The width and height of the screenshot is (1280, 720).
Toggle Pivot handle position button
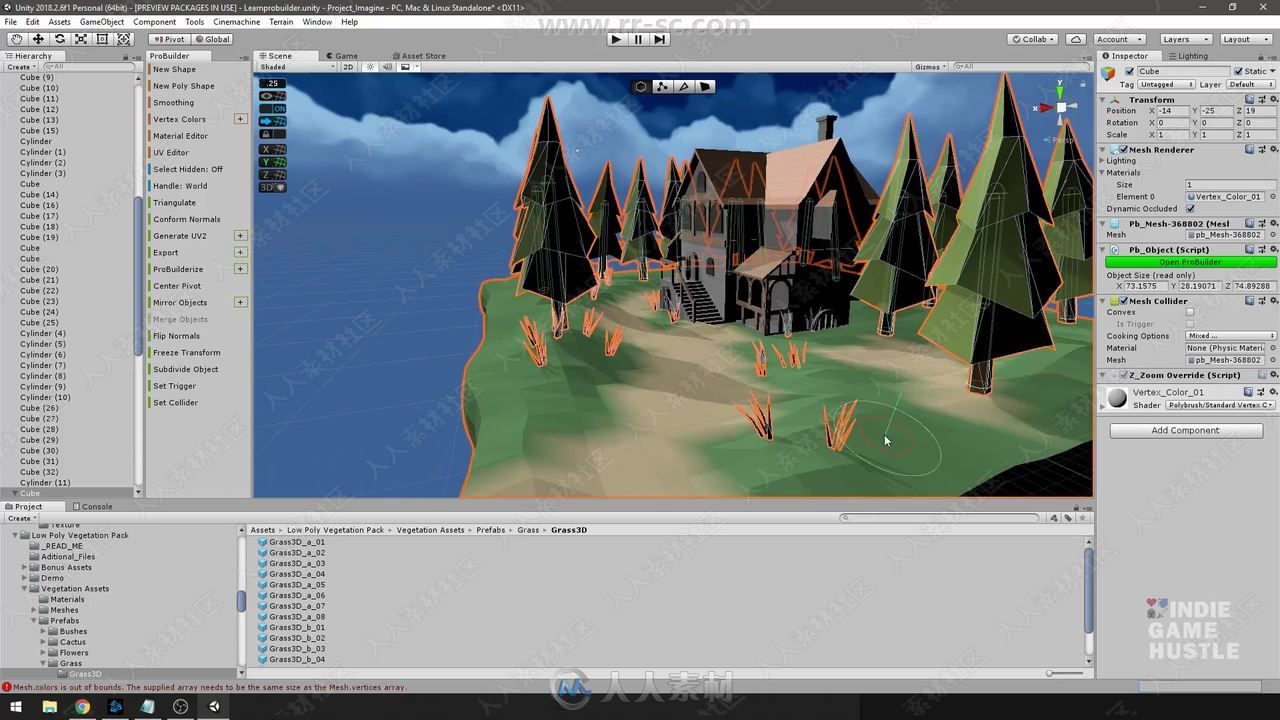pyautogui.click(x=169, y=39)
